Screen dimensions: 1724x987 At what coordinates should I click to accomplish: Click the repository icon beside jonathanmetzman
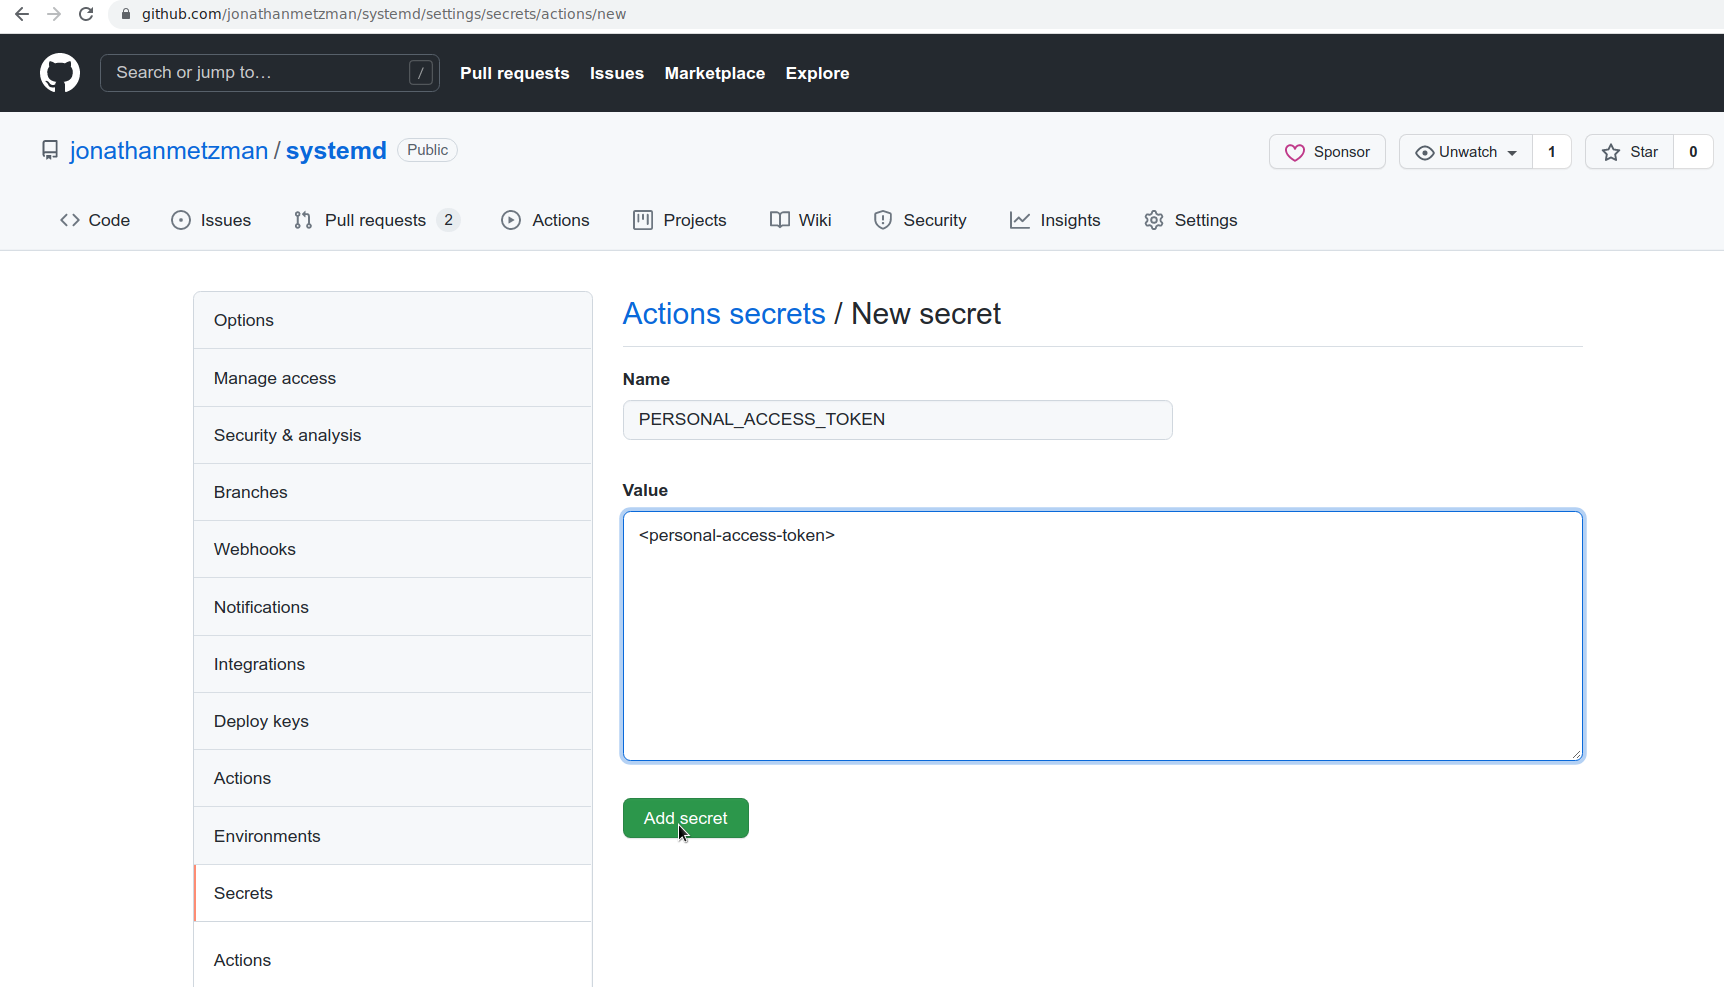(50, 150)
